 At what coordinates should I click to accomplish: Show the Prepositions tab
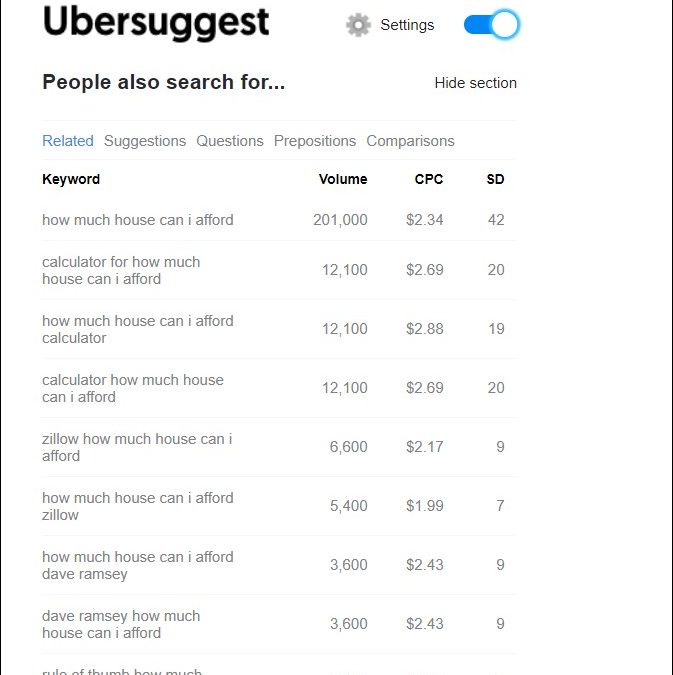tap(315, 141)
